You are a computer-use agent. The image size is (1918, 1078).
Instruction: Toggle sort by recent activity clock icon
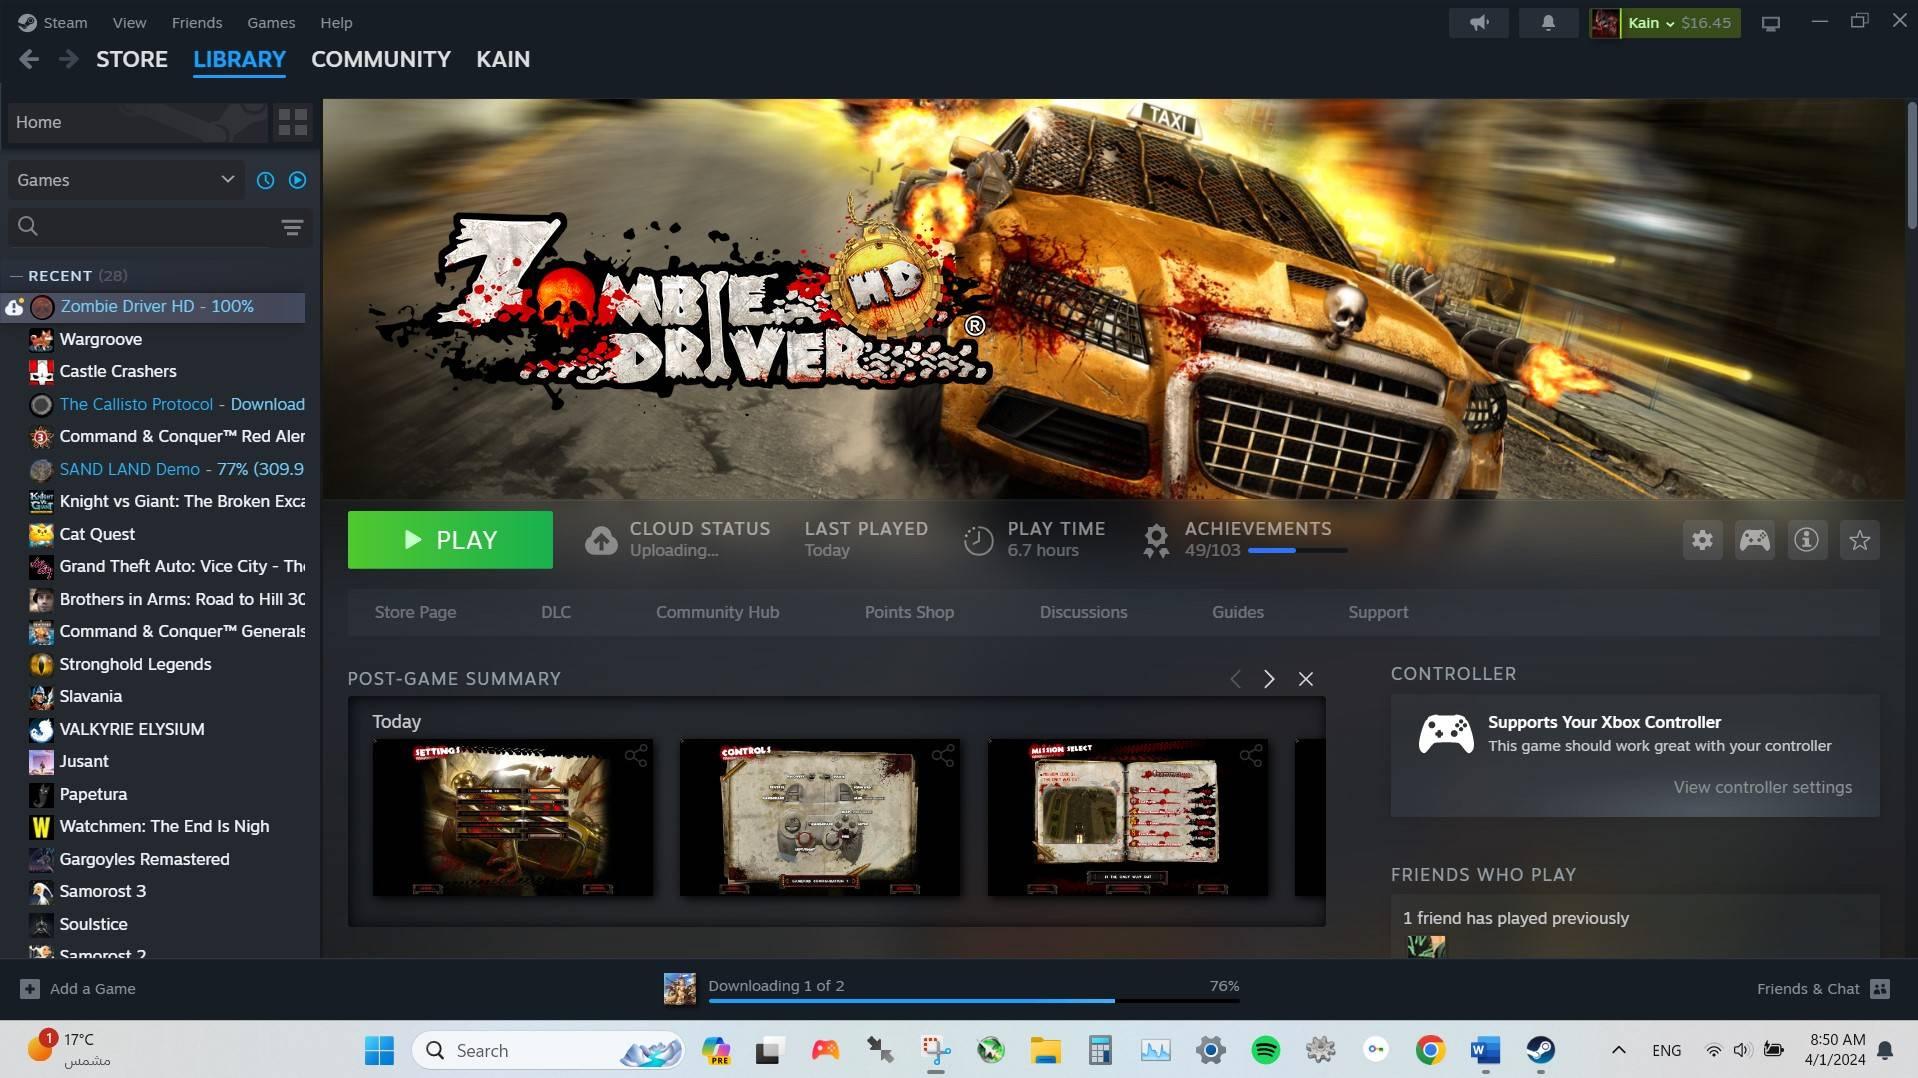click(x=265, y=180)
